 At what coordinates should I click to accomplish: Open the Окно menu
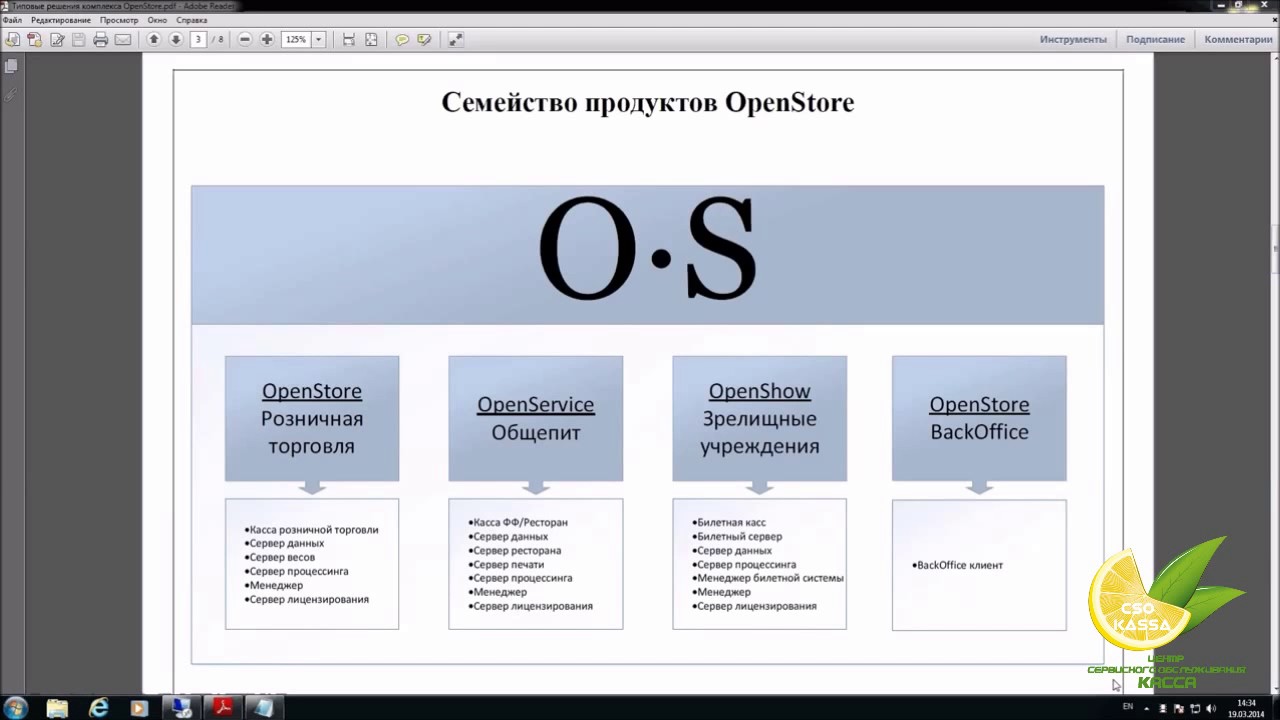[x=157, y=20]
